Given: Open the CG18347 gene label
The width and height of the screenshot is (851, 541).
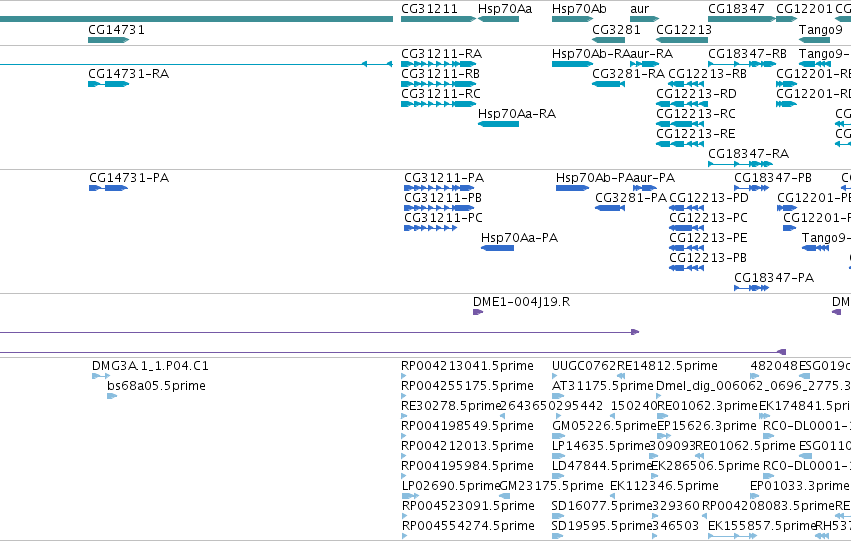Looking at the screenshot, I should click(x=736, y=9).
